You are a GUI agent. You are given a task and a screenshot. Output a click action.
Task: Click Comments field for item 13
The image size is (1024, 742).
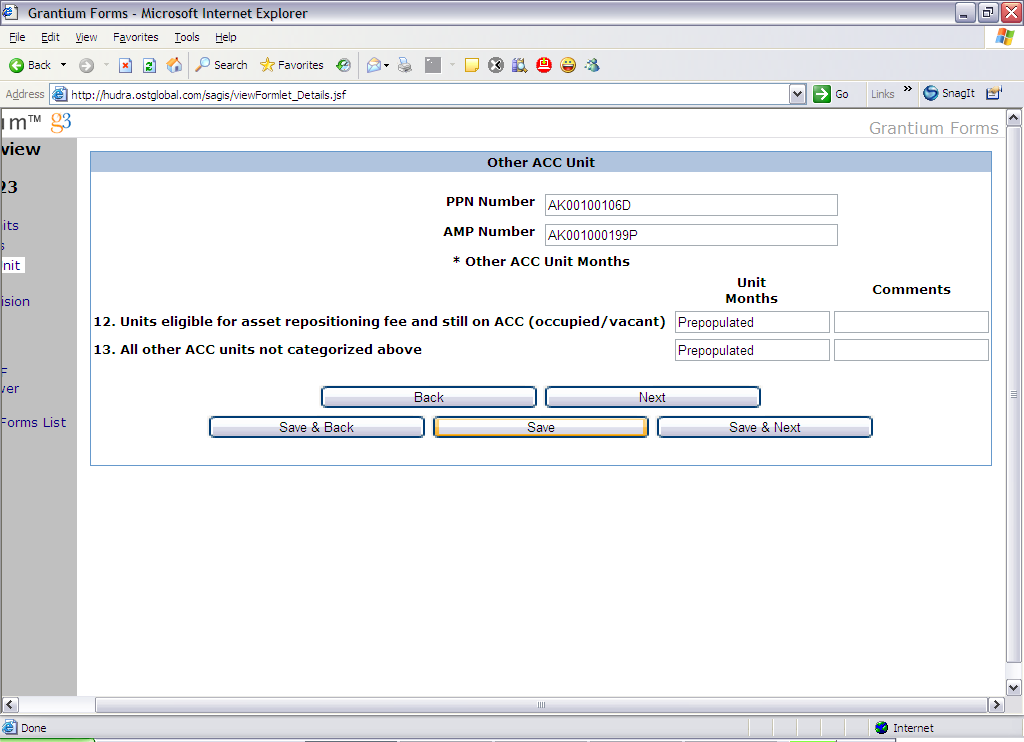(911, 350)
